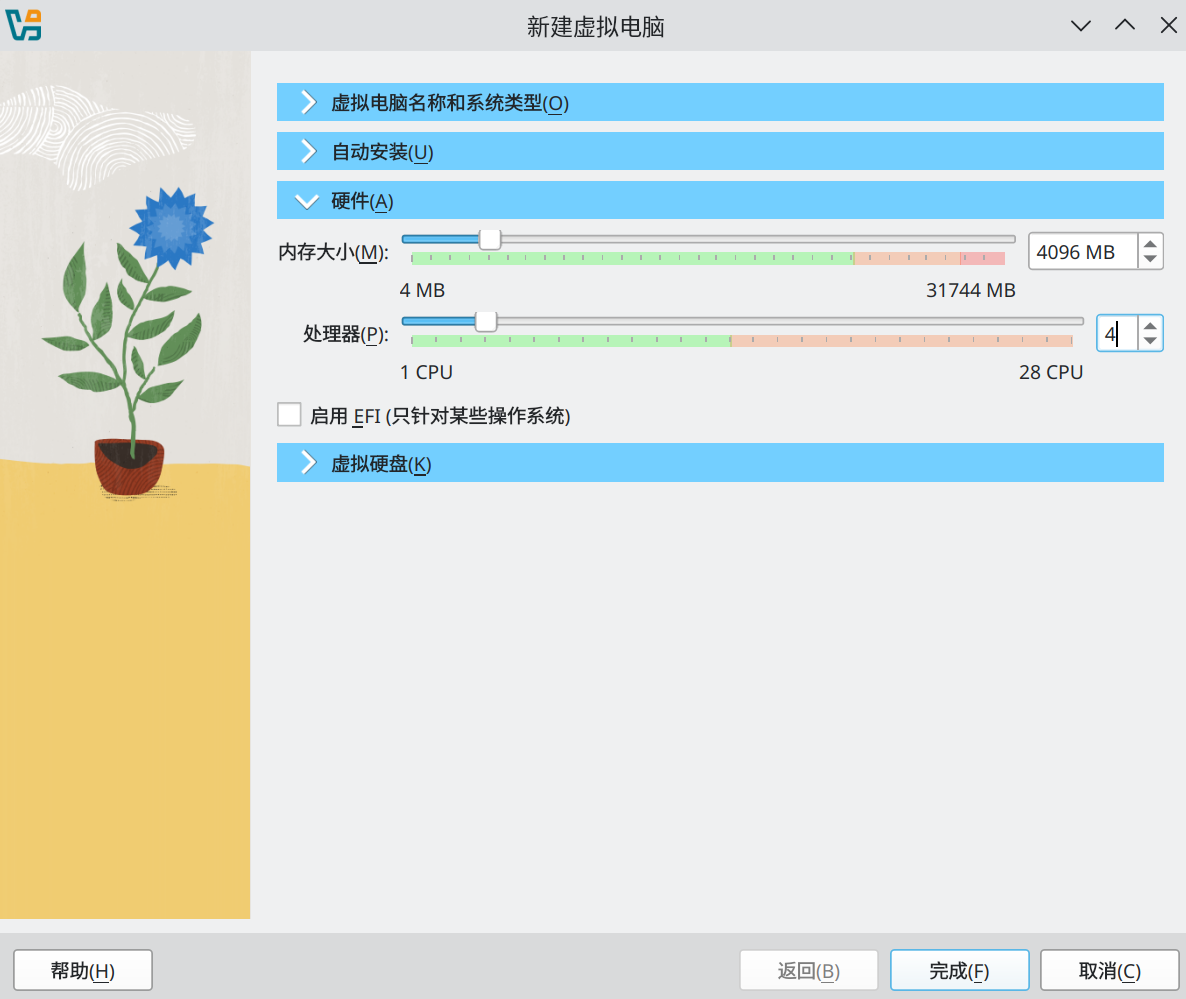Minimize window with down chevron icon
Screen dimensions: 1186x999
tap(1081, 26)
